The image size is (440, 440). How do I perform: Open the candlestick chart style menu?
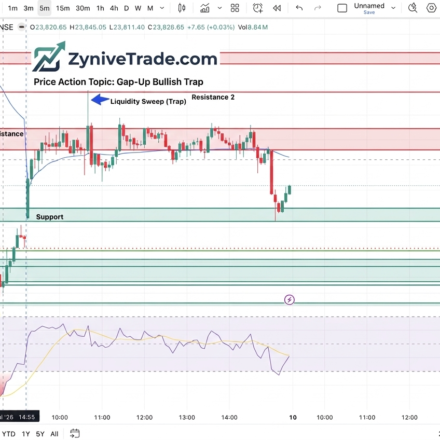182,8
